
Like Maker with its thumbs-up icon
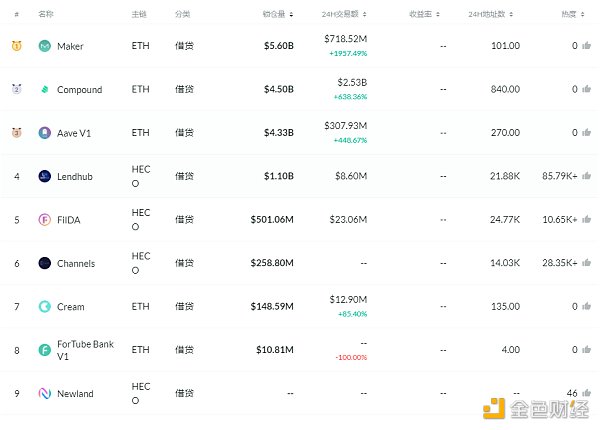588,46
